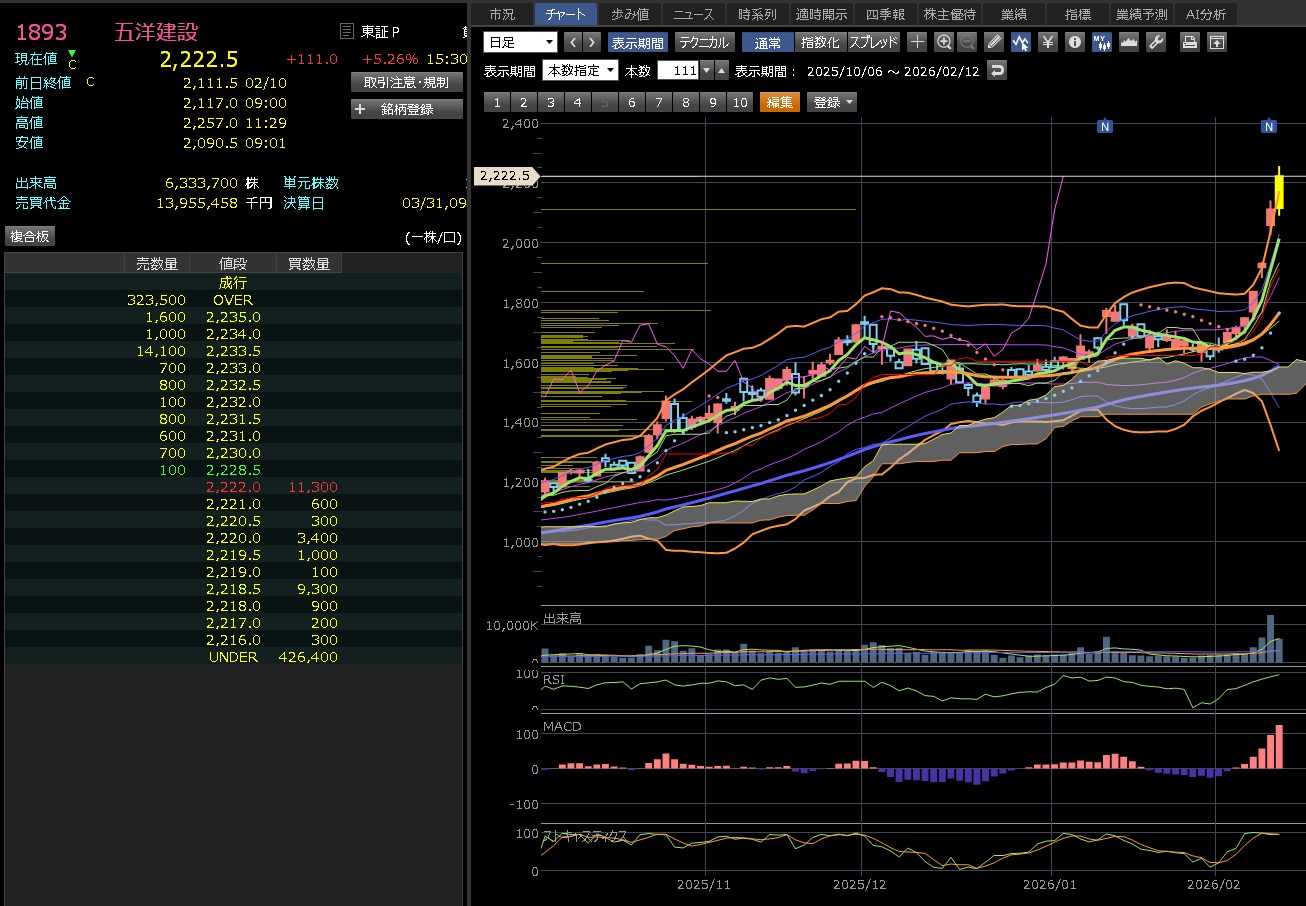Click the yen symbol icon
Screen dimensions: 1306x906
(x=1047, y=42)
